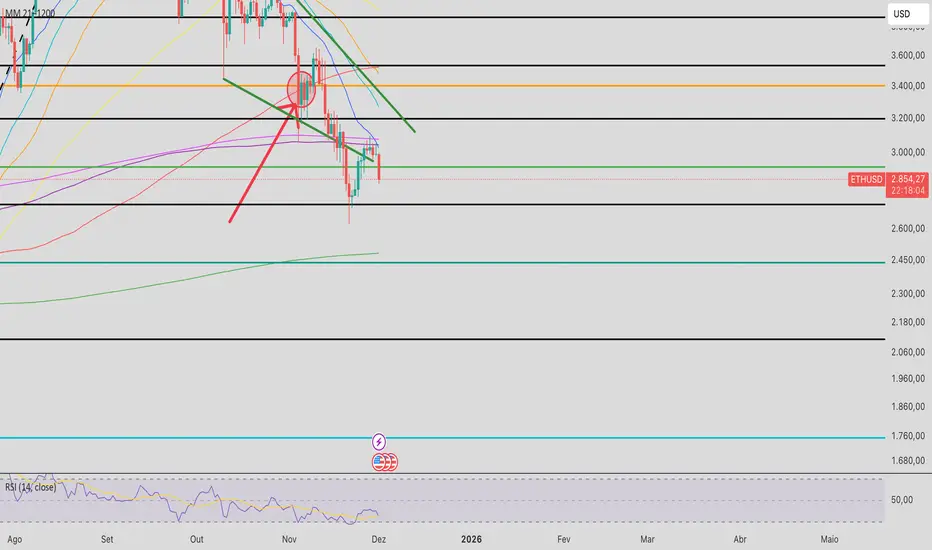Click the Nov month on time axis

tap(289, 539)
